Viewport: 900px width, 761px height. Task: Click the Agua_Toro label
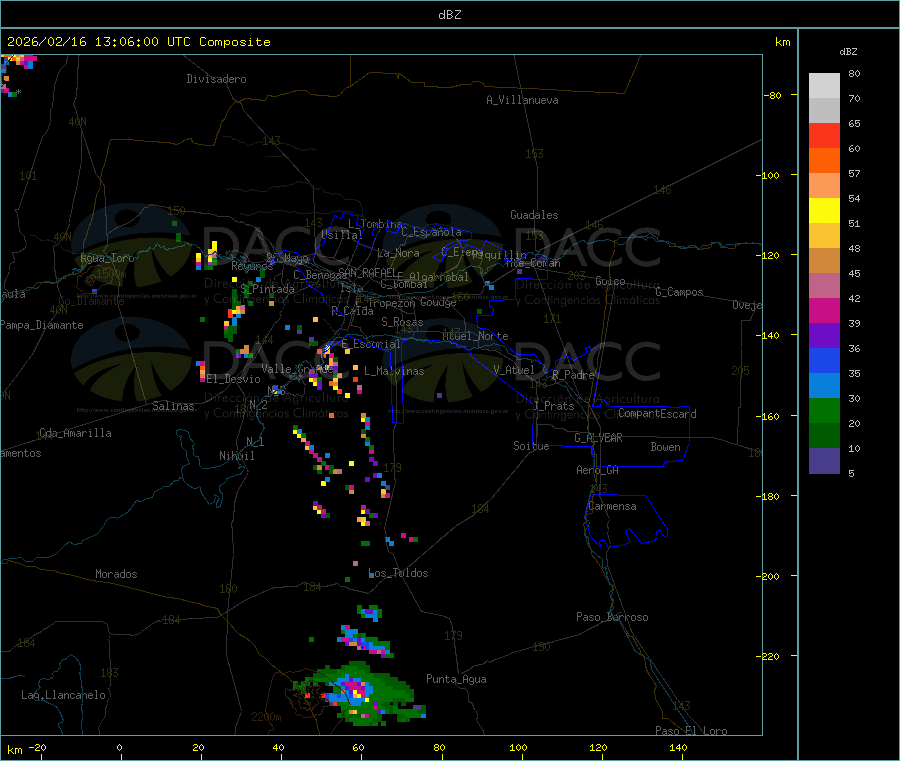[x=107, y=258]
